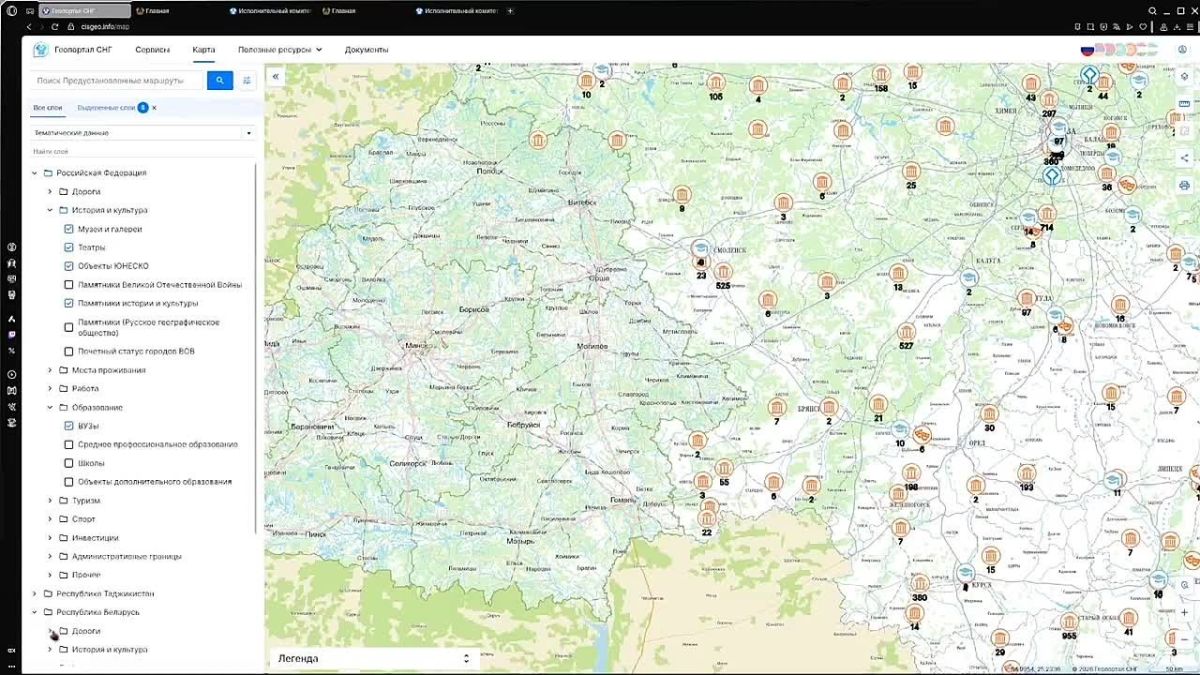Viewport: 1200px width, 675px height.
Task: Click the museum cluster marker numbered 527
Action: 906,331
